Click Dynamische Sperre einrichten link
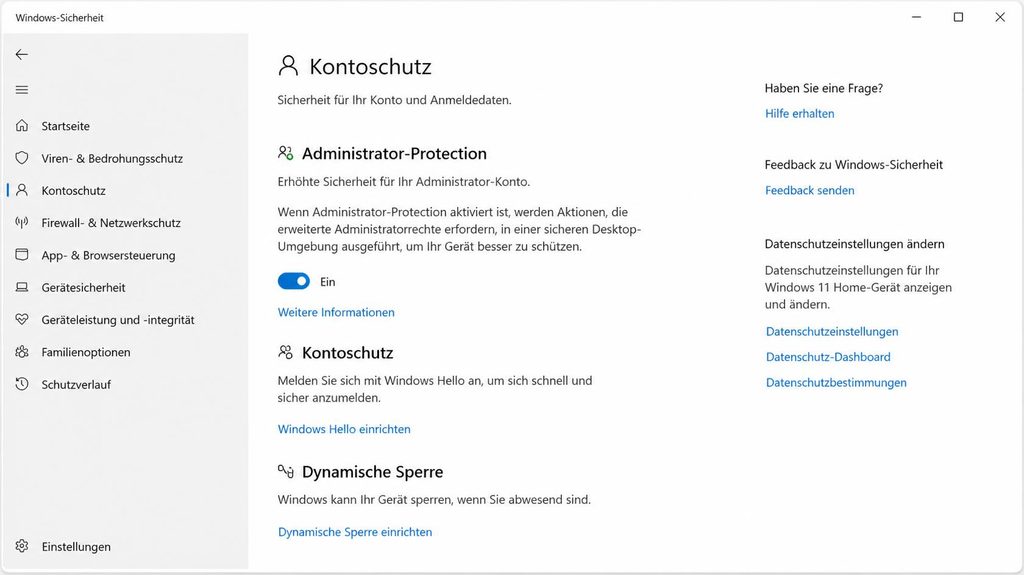1024x575 pixels. click(355, 532)
